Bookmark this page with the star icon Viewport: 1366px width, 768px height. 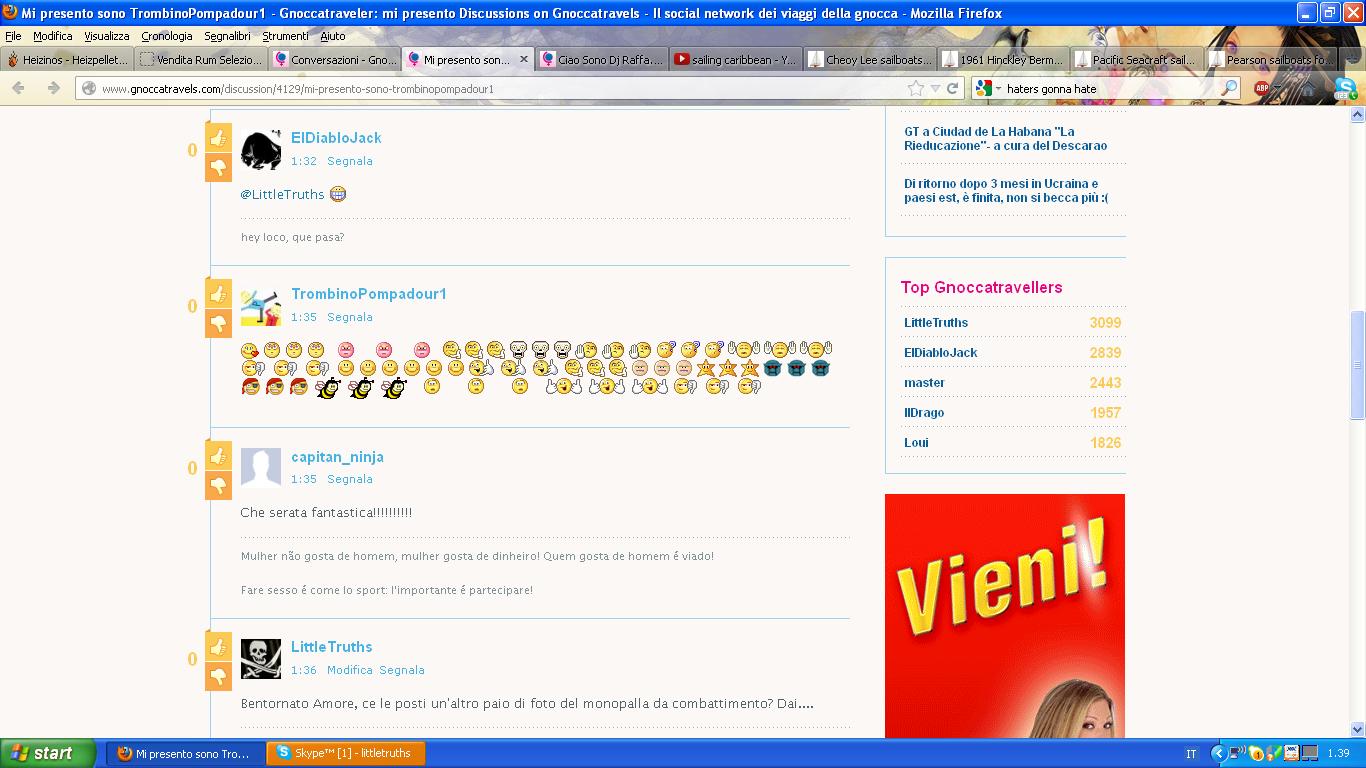tap(915, 88)
